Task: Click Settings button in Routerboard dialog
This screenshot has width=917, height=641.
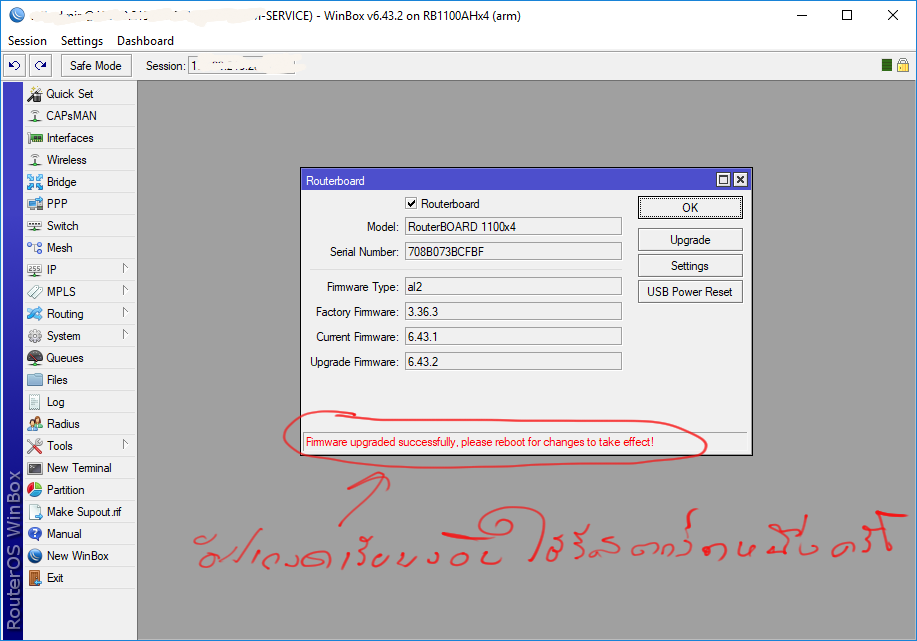Action: 690,266
